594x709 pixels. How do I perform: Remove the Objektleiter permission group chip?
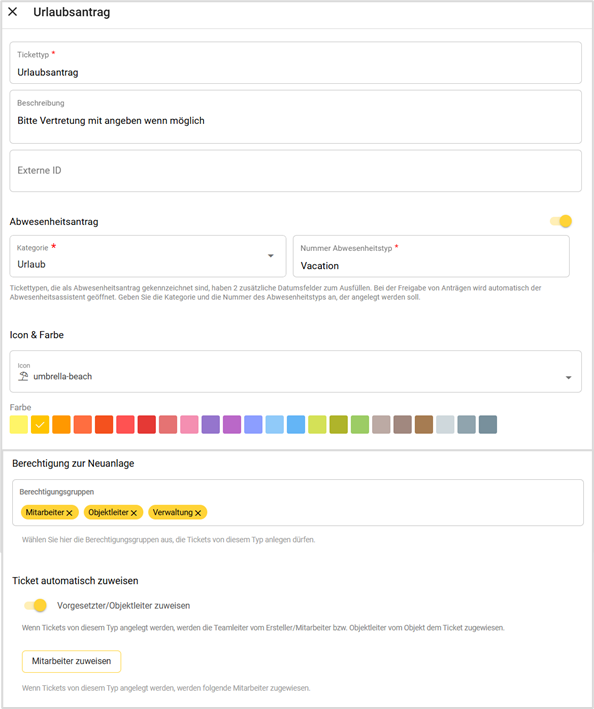point(134,513)
